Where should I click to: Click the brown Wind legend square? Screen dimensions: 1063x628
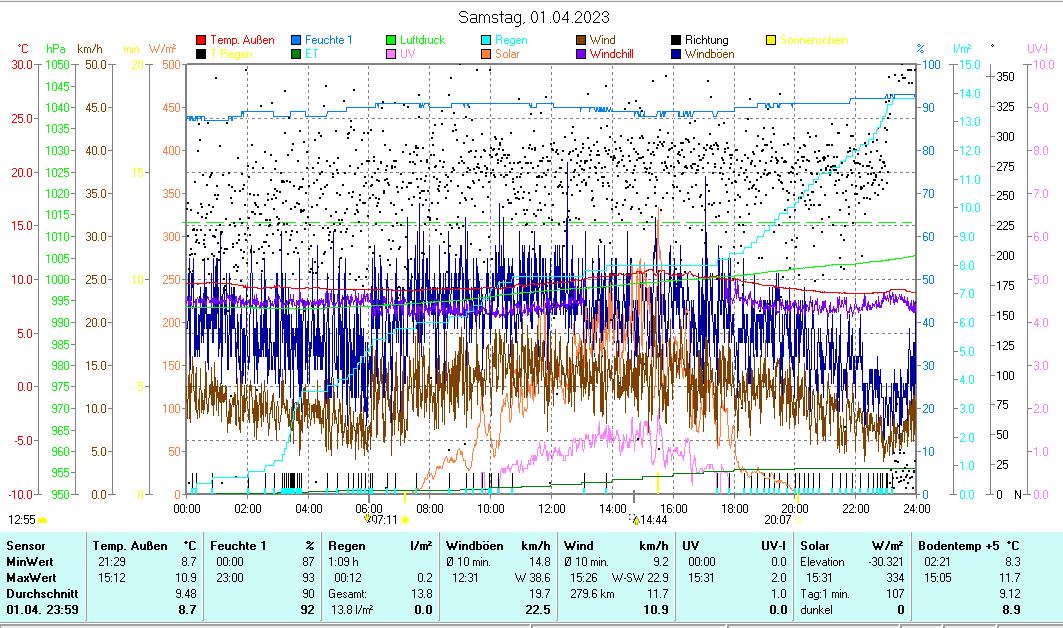point(581,40)
